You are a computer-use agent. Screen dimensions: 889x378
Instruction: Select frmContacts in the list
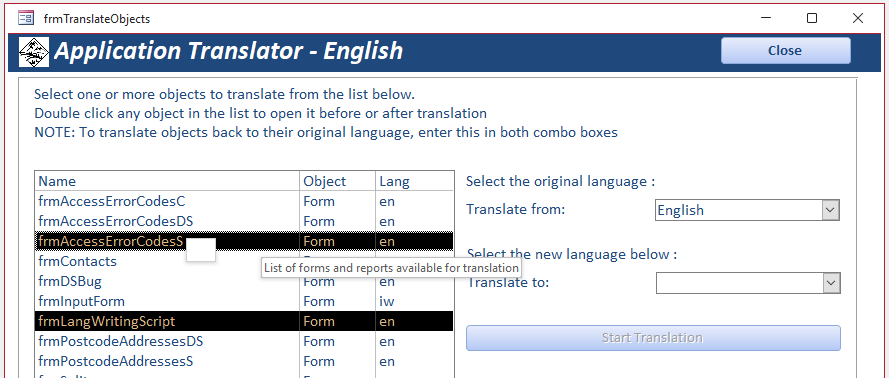click(244, 261)
